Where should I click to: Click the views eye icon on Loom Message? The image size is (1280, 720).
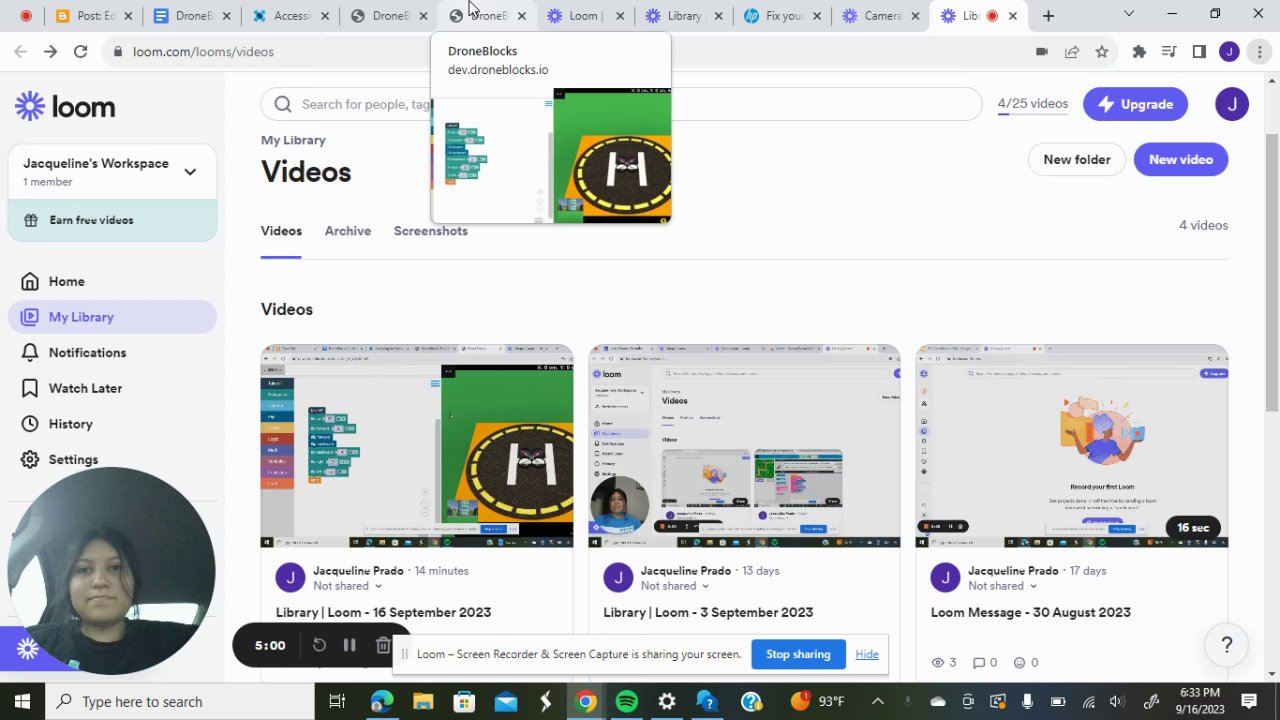938,662
